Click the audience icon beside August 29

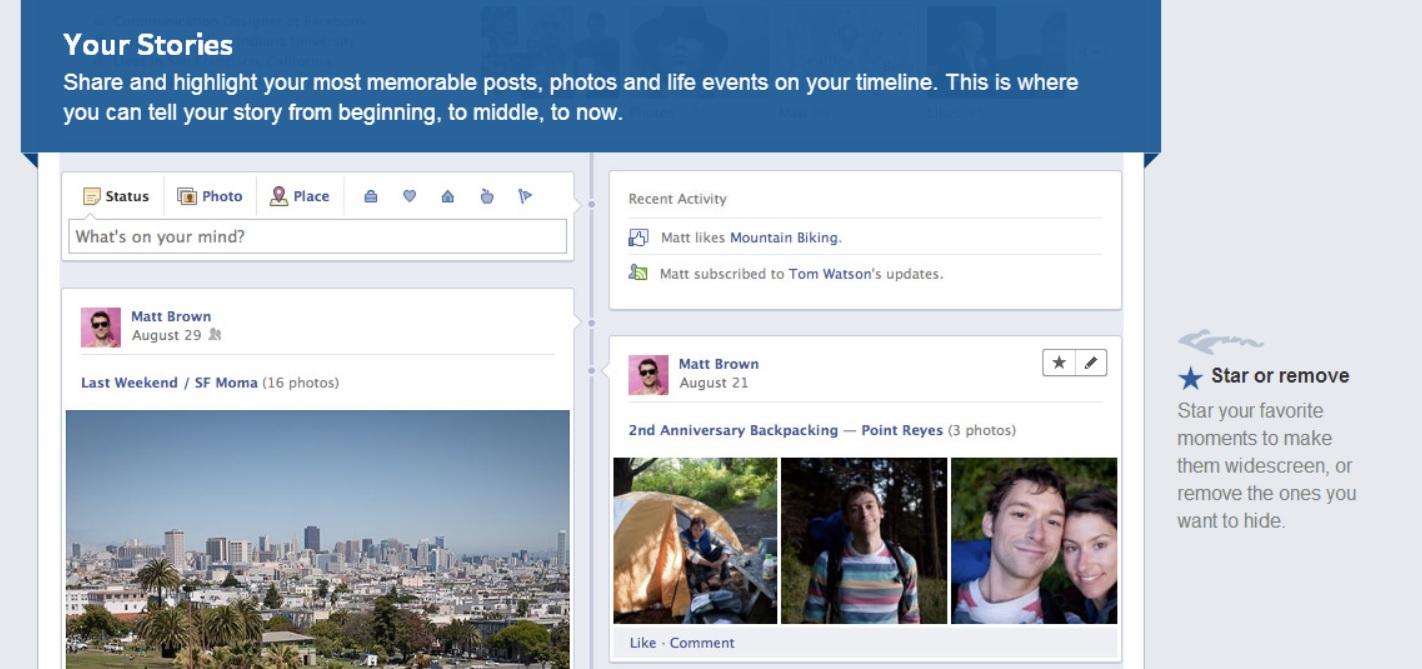tap(215, 336)
